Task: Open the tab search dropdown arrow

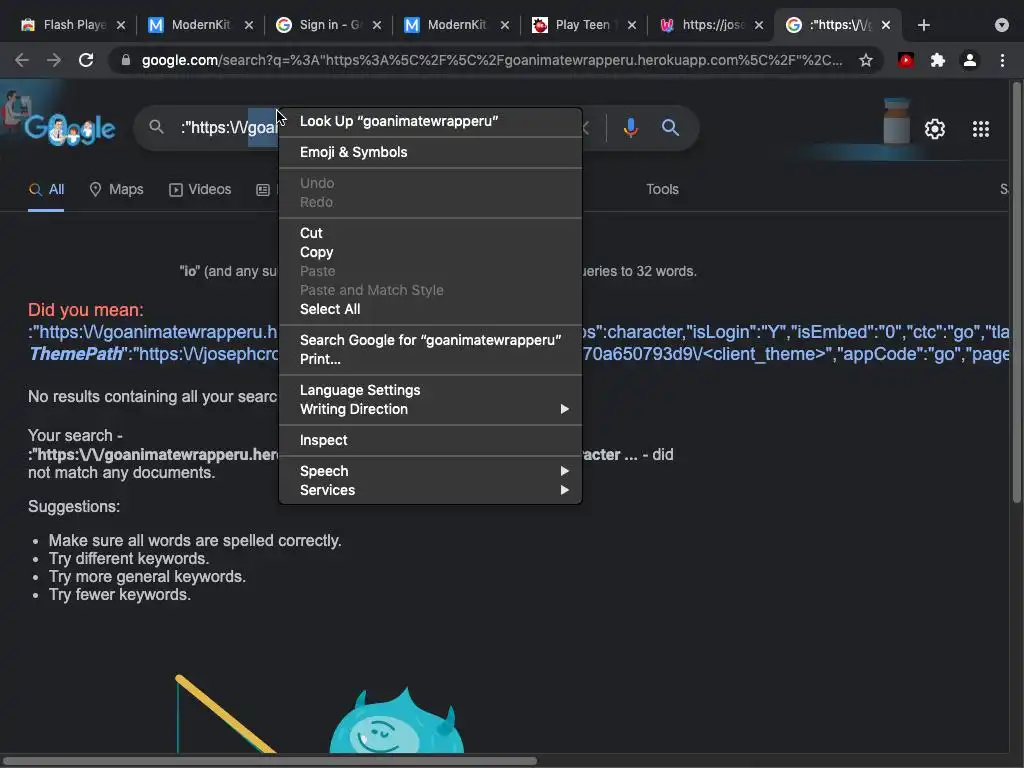Action: (1002, 25)
